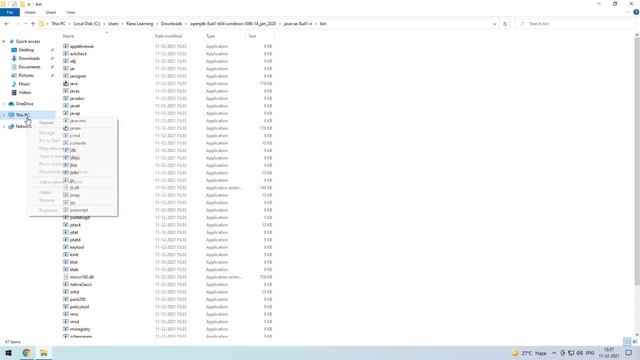Click 'java-se-8u41-ri' in the address path

(x=298, y=24)
